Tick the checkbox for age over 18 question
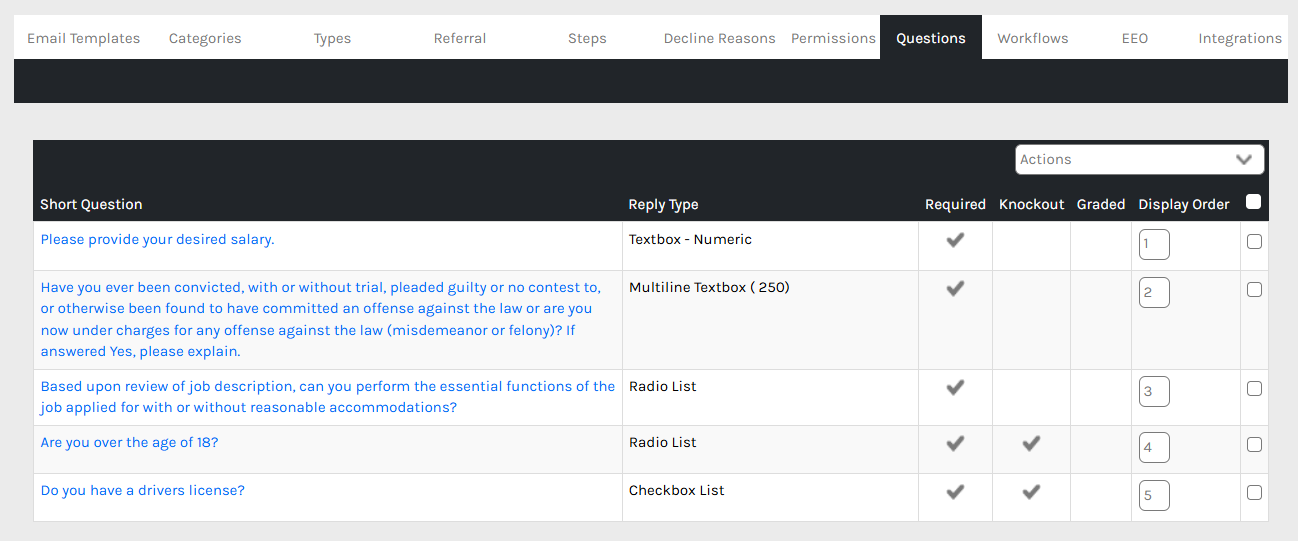Screen dimensions: 1298x541 [x=1254, y=444]
